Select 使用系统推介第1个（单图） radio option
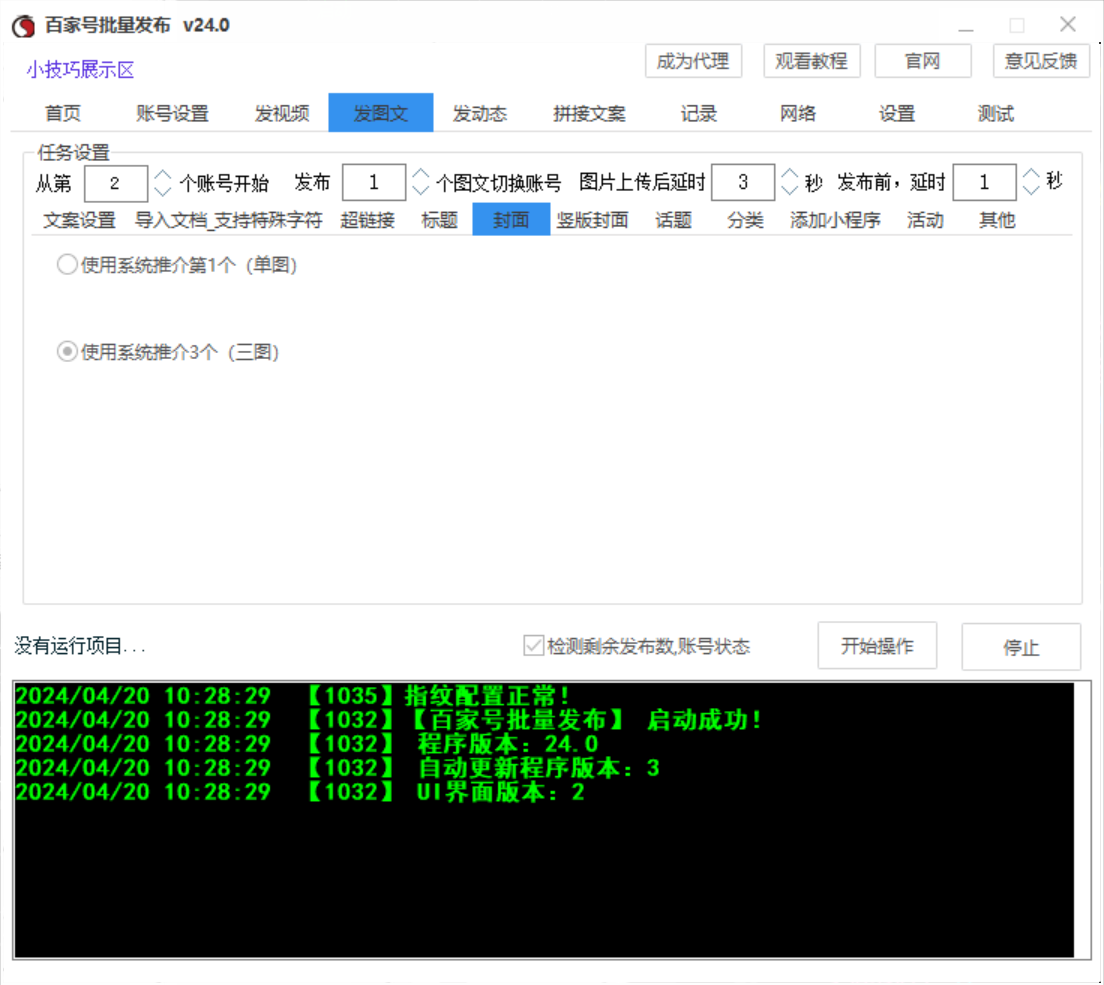This screenshot has height=985, width=1104. [x=177, y=265]
